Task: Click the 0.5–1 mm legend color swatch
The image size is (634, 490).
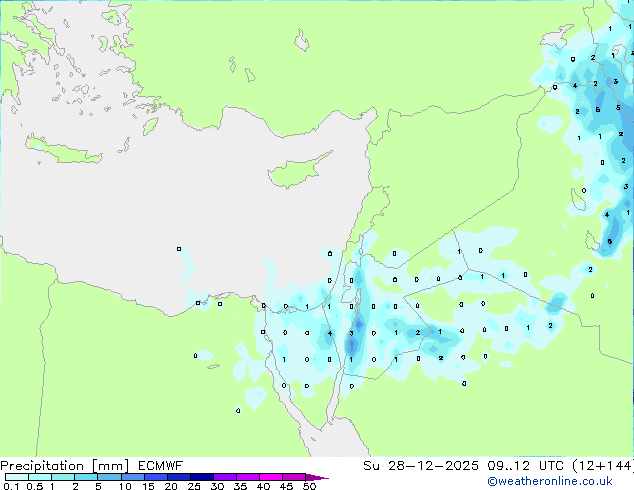Action: (40, 477)
